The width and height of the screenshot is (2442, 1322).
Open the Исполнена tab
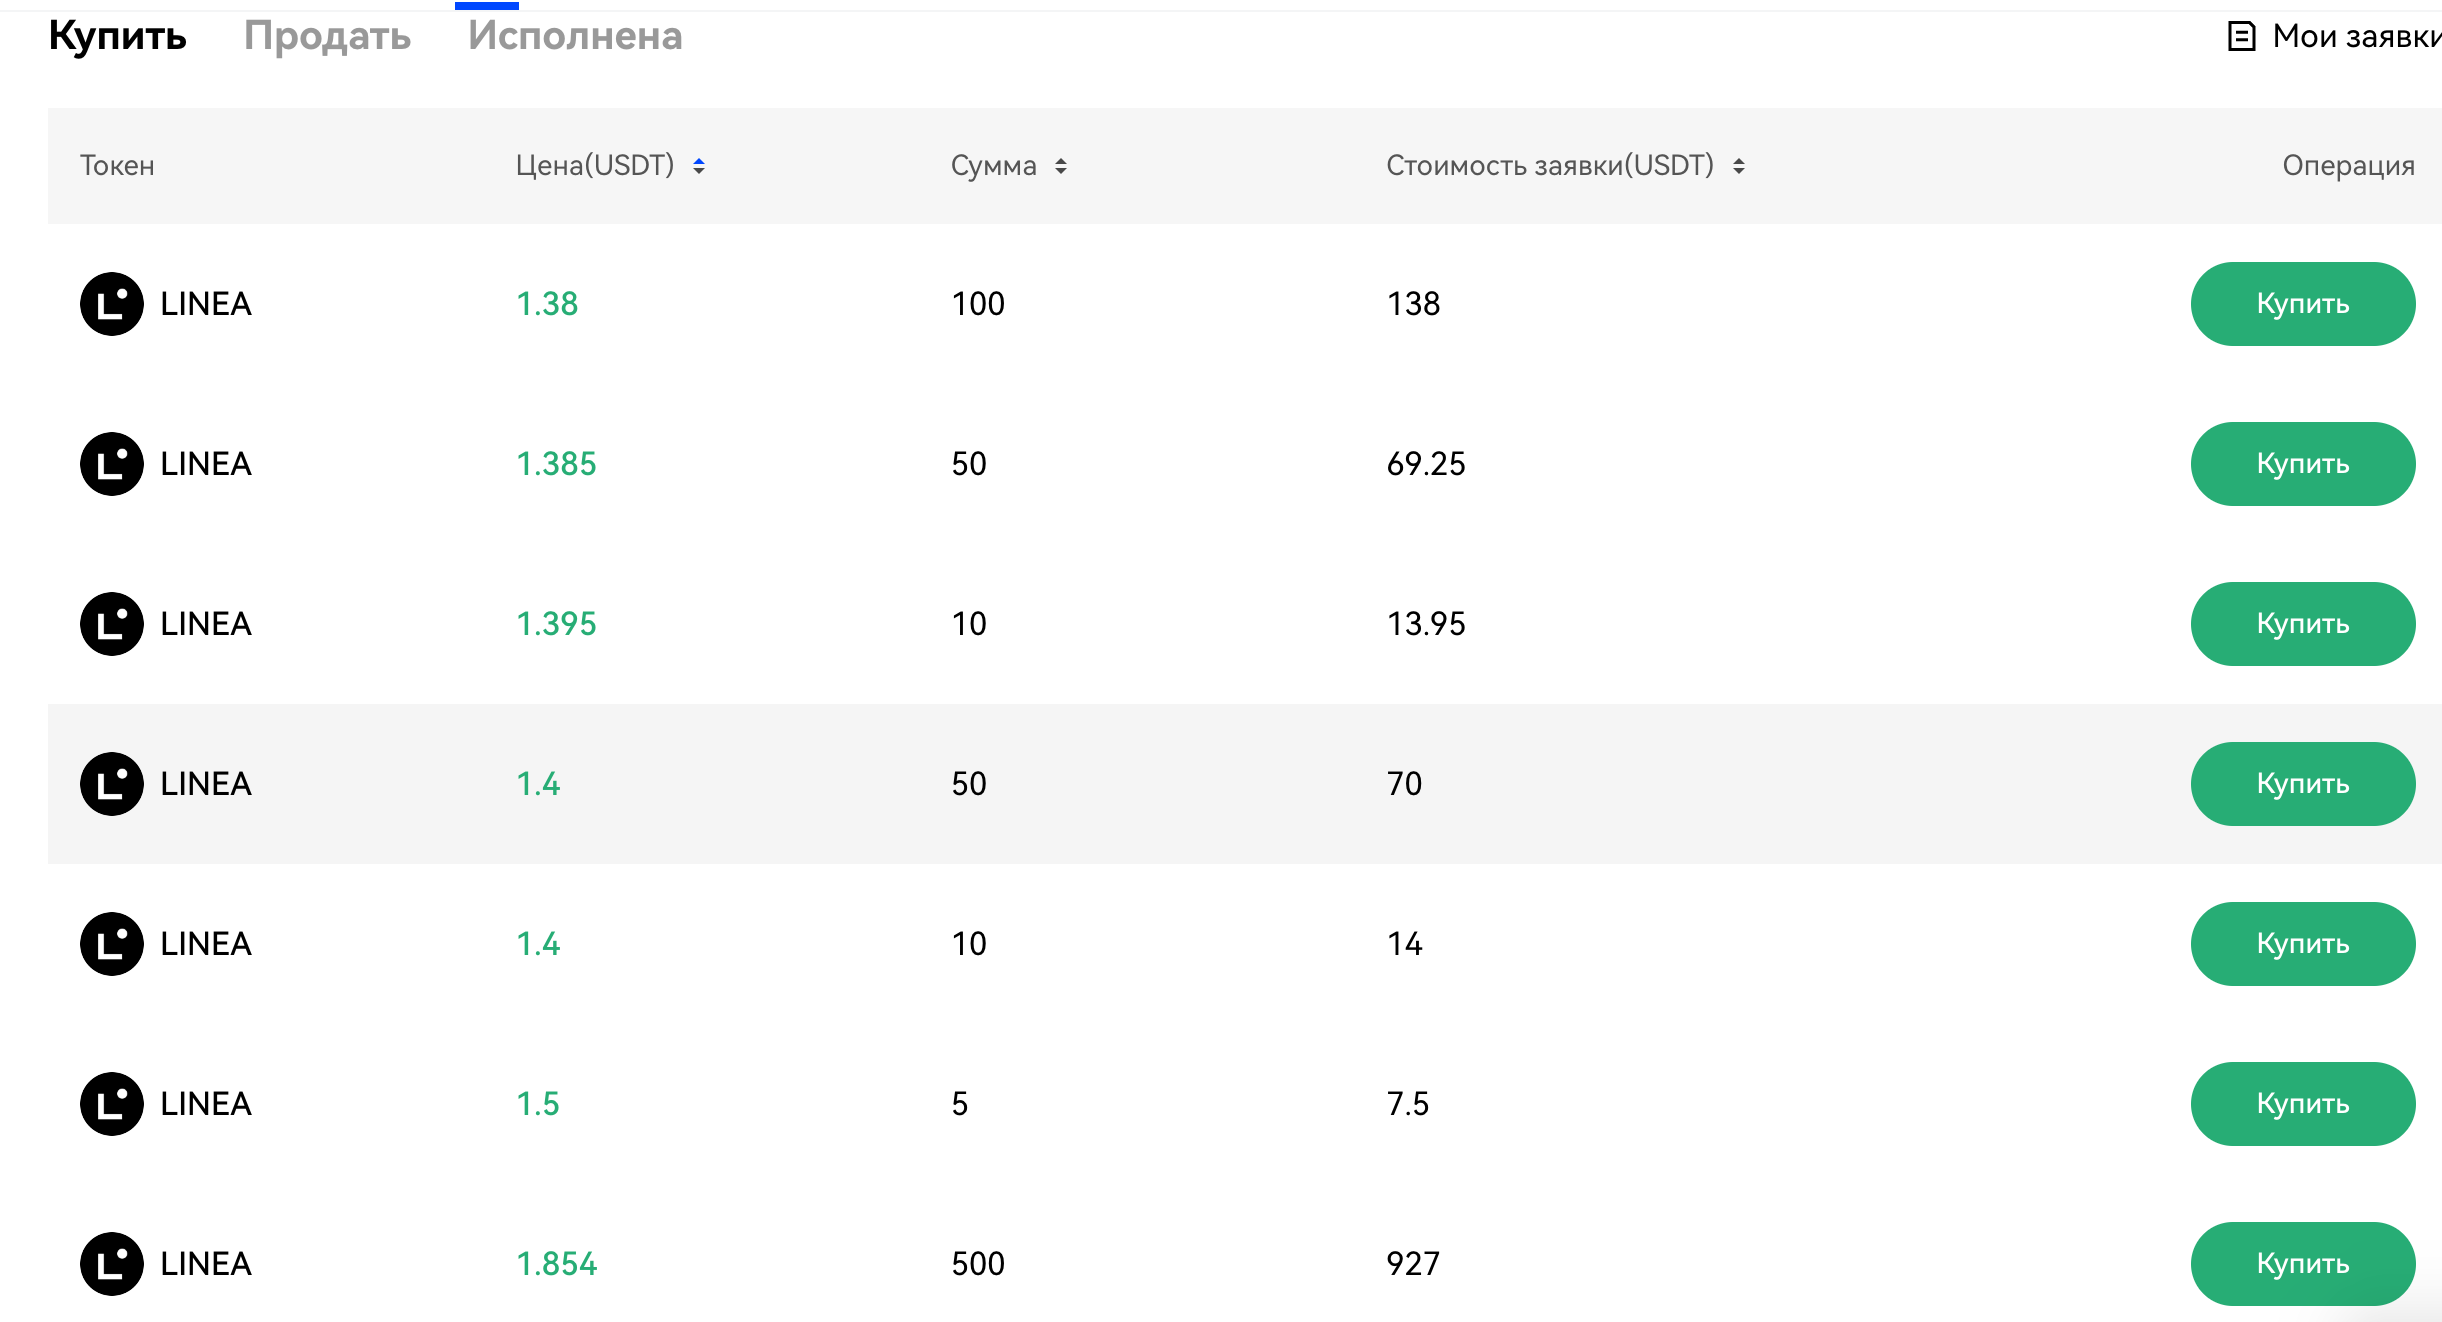point(575,36)
